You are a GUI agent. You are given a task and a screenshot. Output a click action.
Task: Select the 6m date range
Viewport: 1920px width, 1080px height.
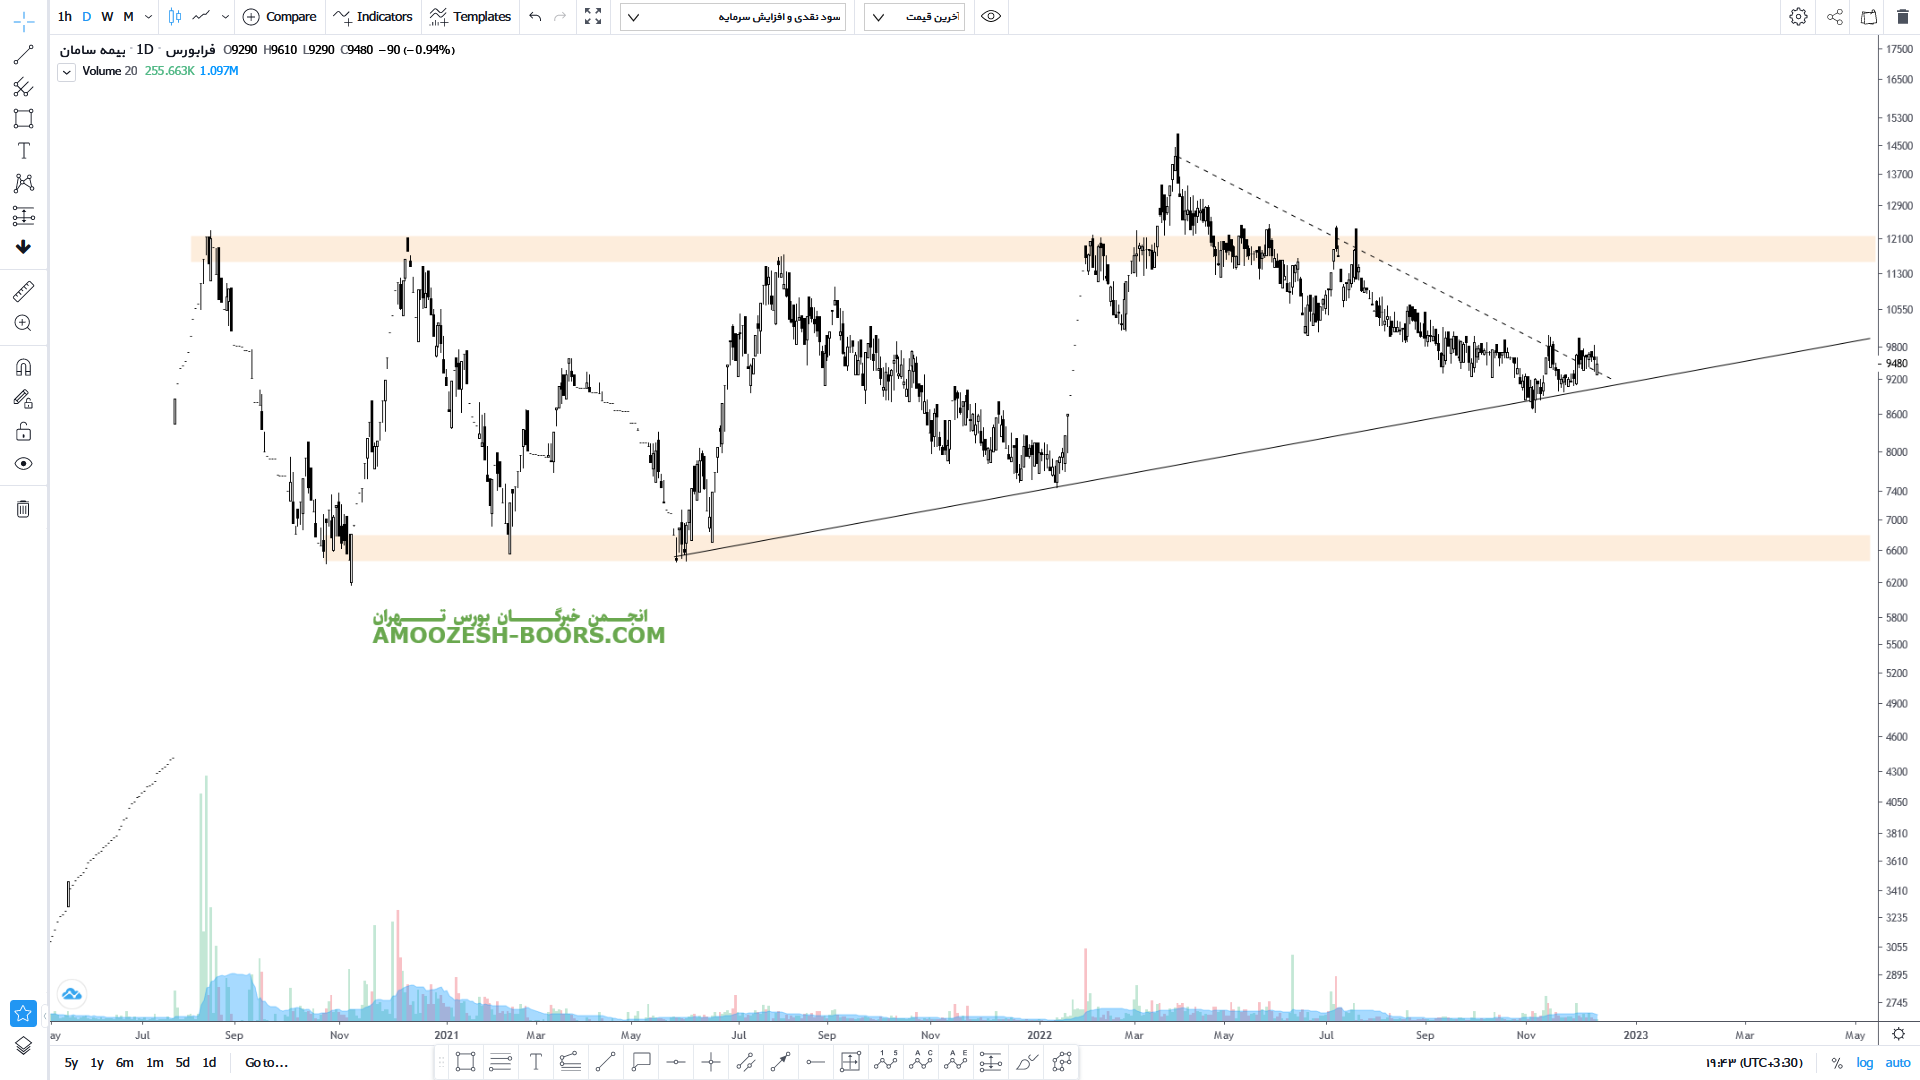tap(124, 1062)
